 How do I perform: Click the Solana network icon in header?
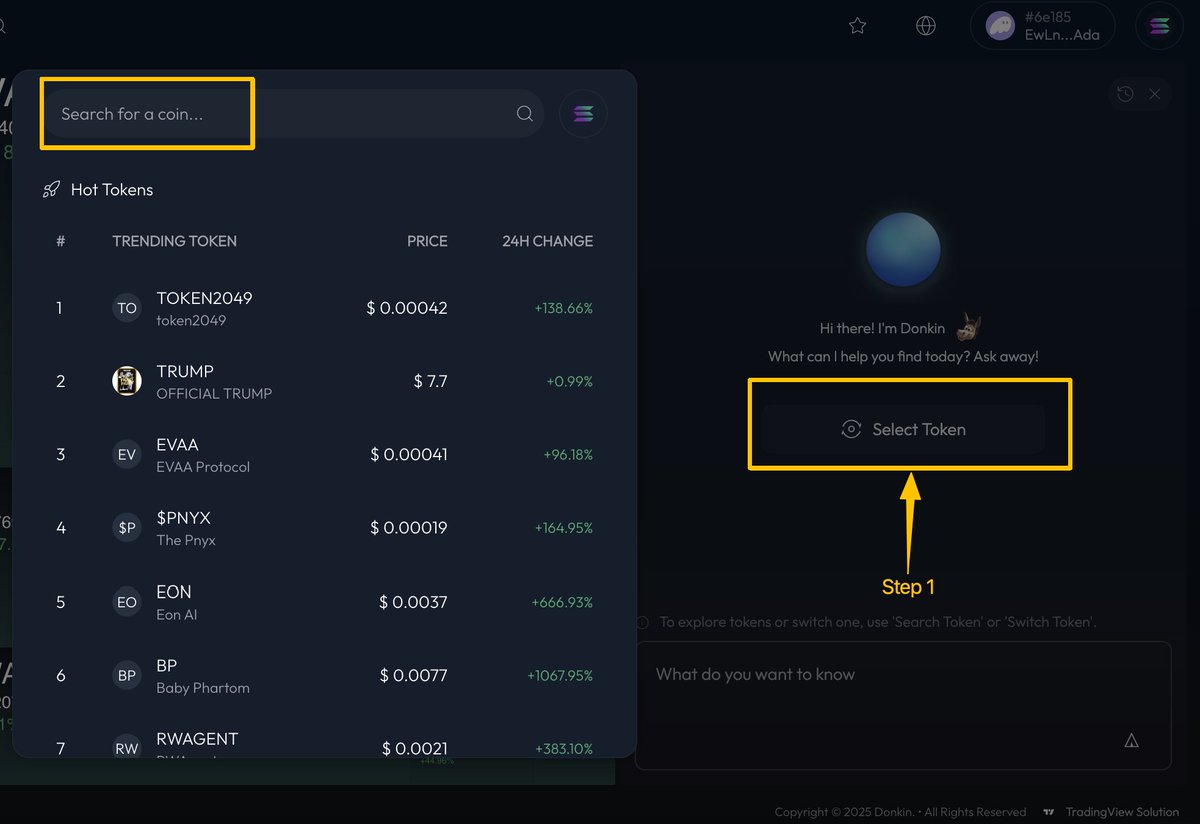1159,26
